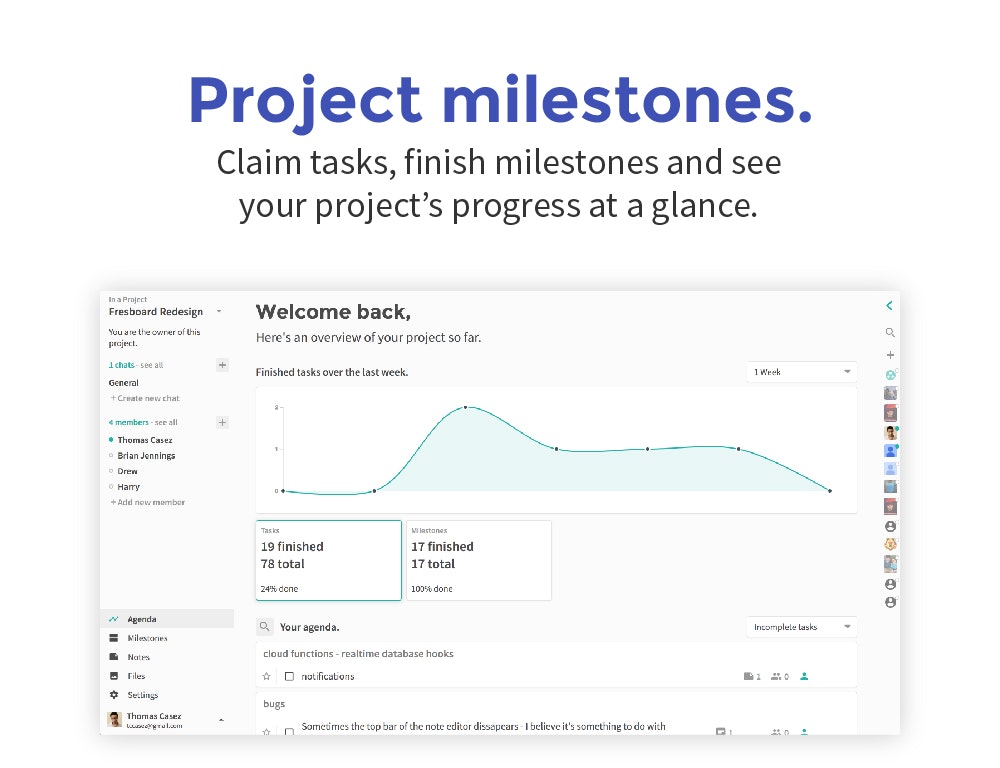The height and width of the screenshot is (768, 1000).
Task: Select the Tasks summary card
Action: 328,560
